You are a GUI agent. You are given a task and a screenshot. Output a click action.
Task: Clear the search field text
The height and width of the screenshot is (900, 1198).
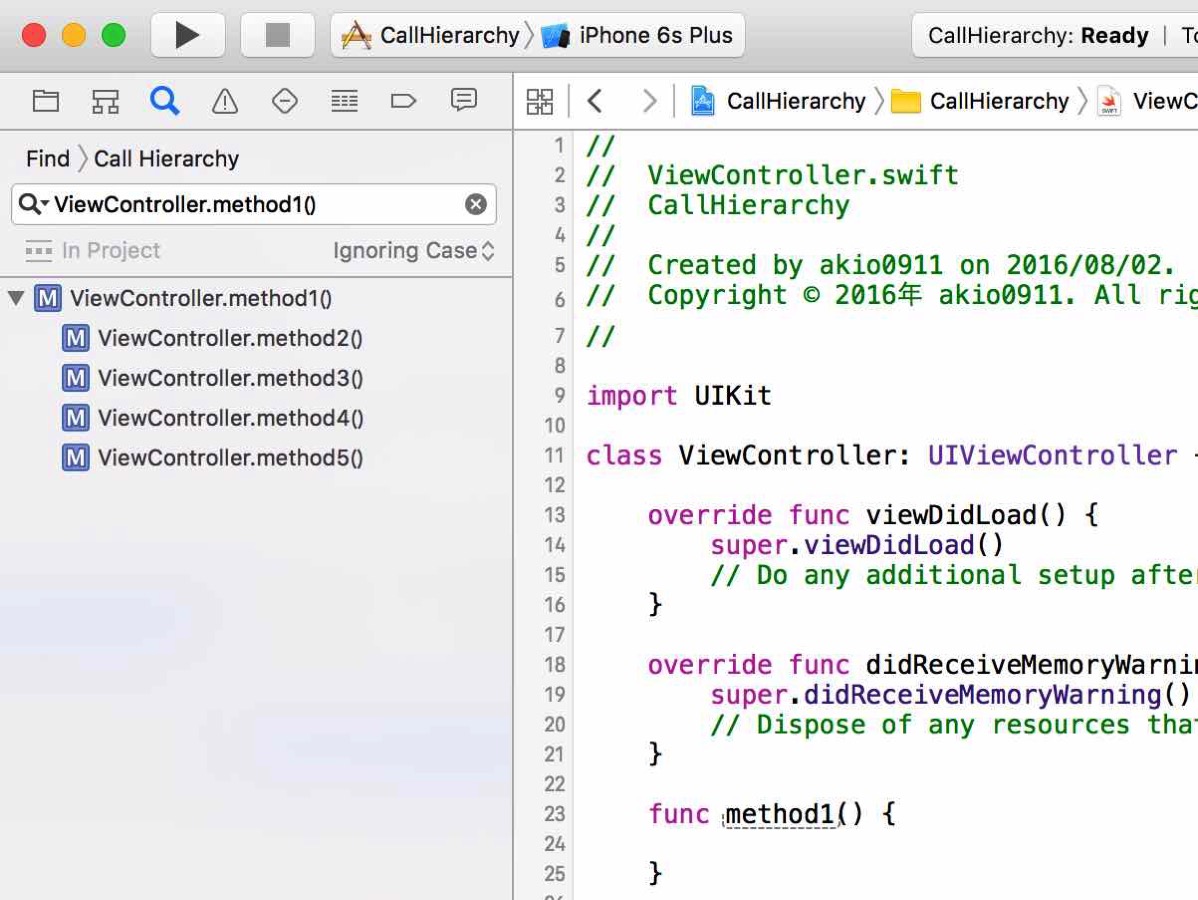pos(476,204)
